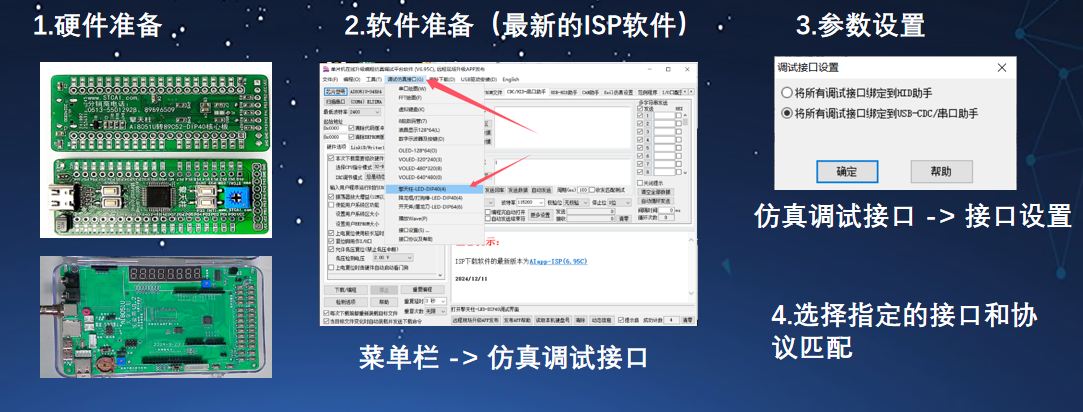Select 擎天柱-LED-DIP40(4) menu entry
This screenshot has height=412, width=1083.
pos(434,189)
